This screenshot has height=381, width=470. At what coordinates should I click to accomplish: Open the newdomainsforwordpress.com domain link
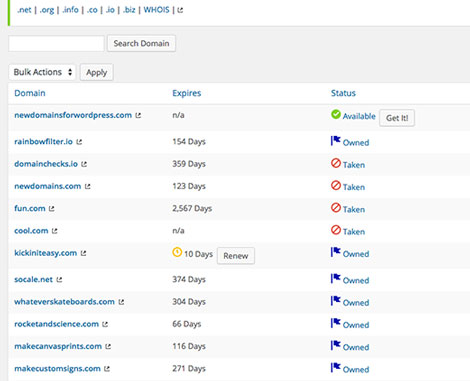click(73, 115)
